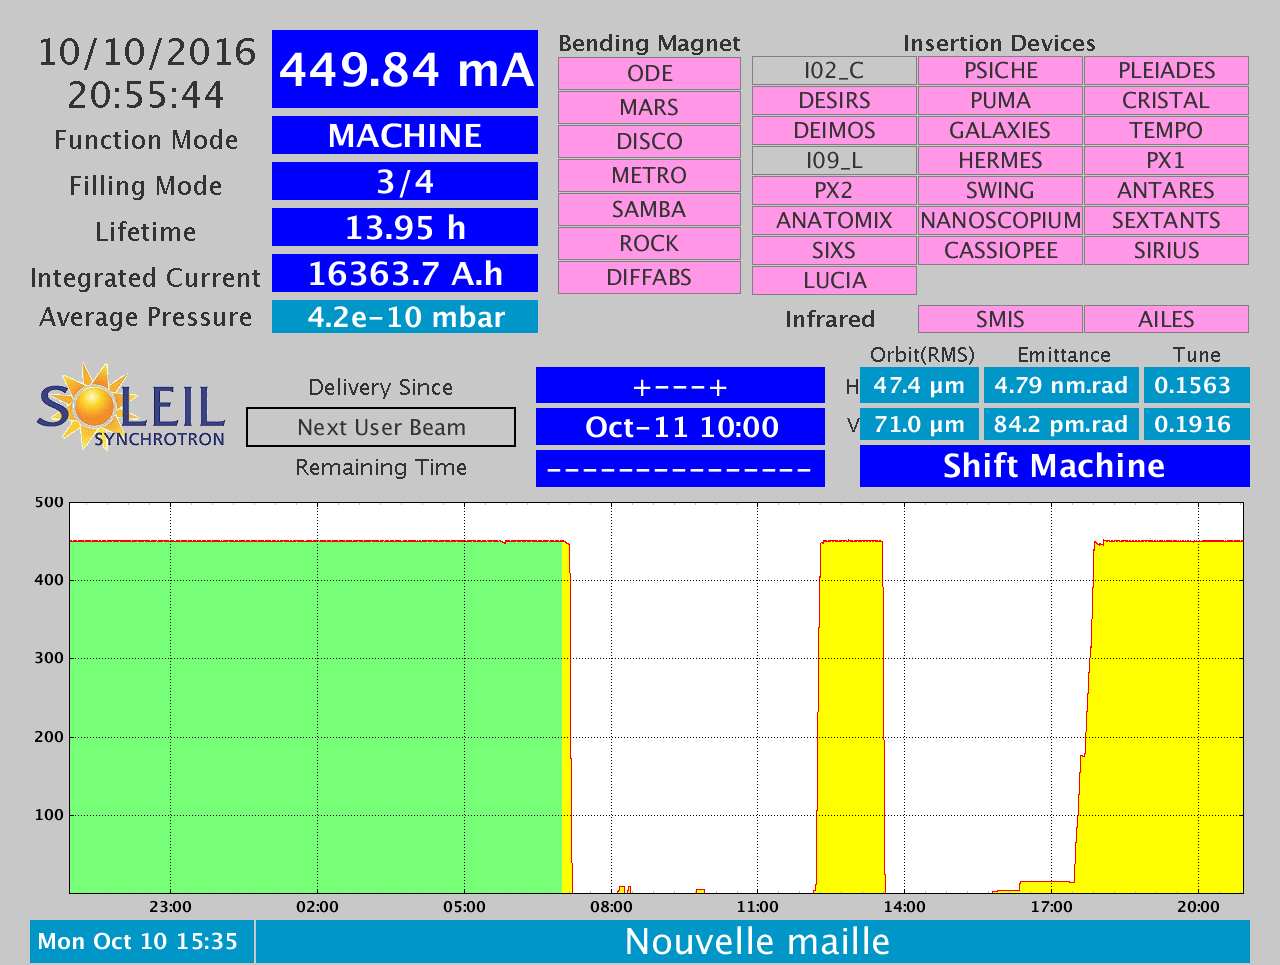Click the Mon Oct 10 15:35 timestamp

tap(142, 941)
